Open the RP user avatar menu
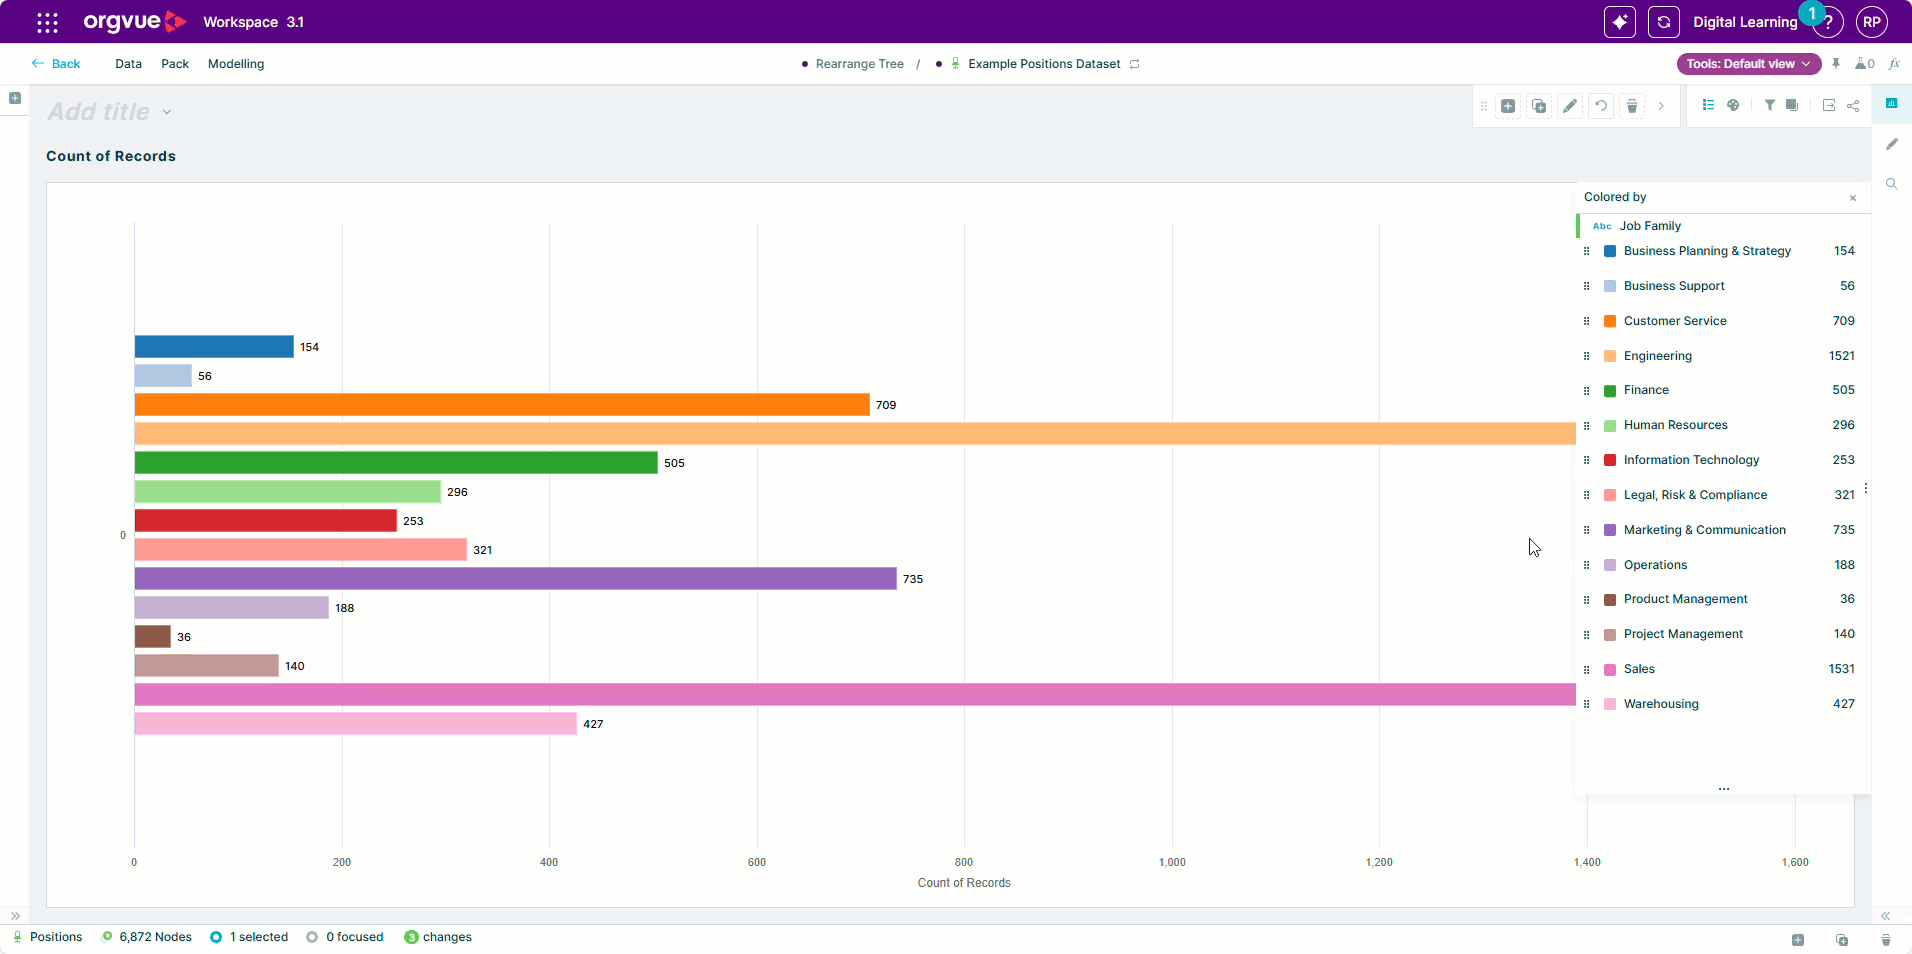The width and height of the screenshot is (1912, 954). coord(1872,22)
